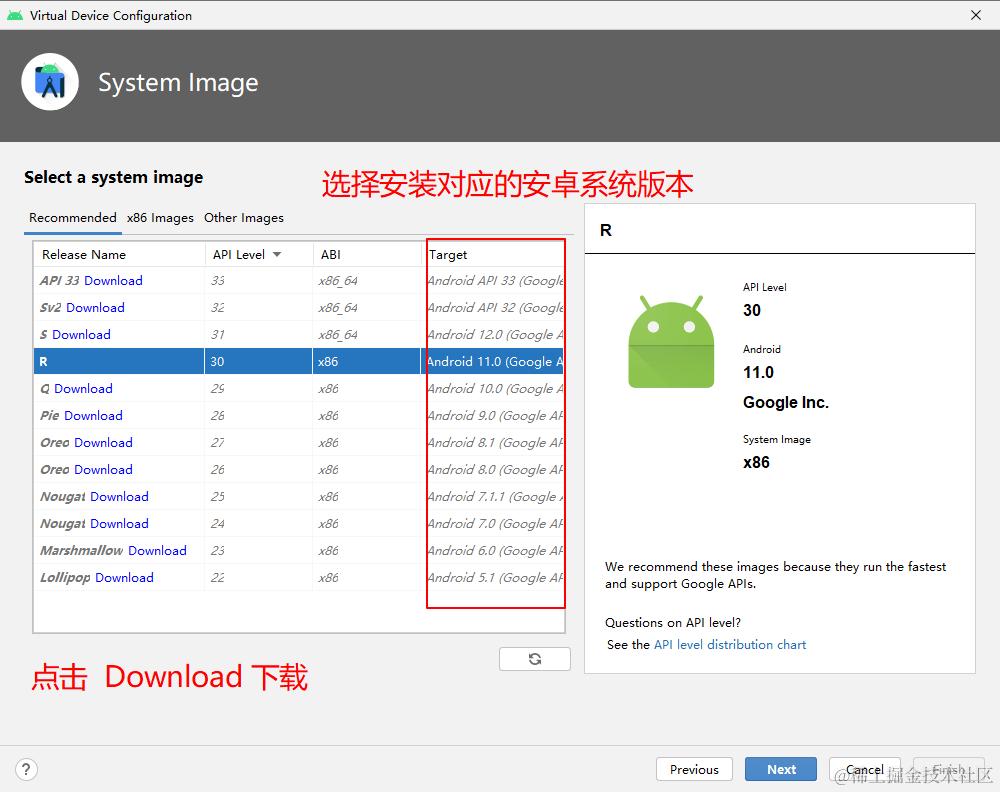The image size is (1000, 792).
Task: Download the Oreo API 26 image
Action: (x=103, y=469)
